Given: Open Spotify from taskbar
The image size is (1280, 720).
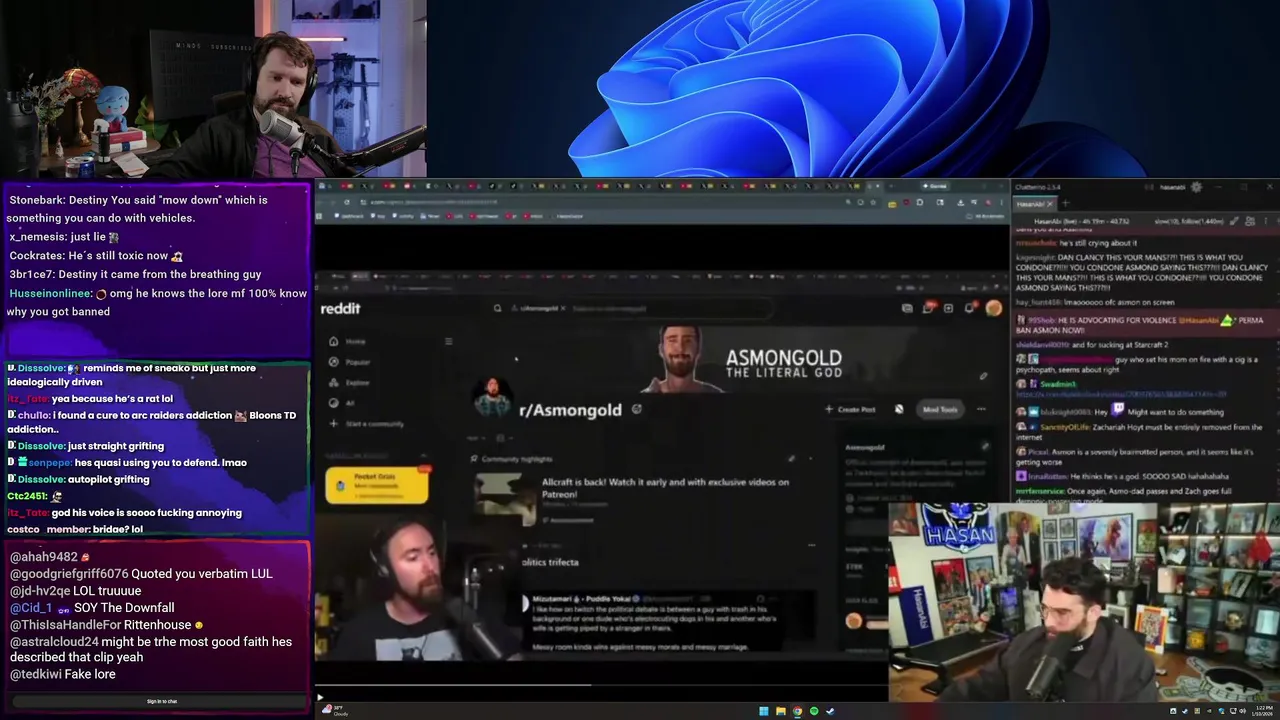Looking at the screenshot, I should 814,711.
